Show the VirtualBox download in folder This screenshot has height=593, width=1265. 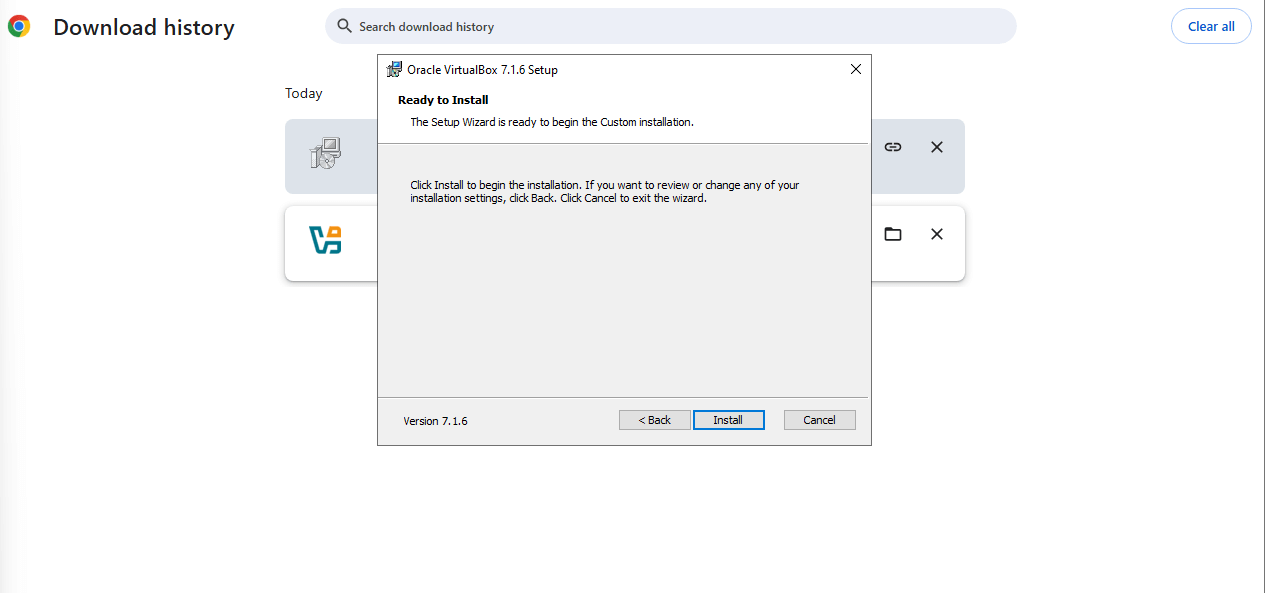893,234
